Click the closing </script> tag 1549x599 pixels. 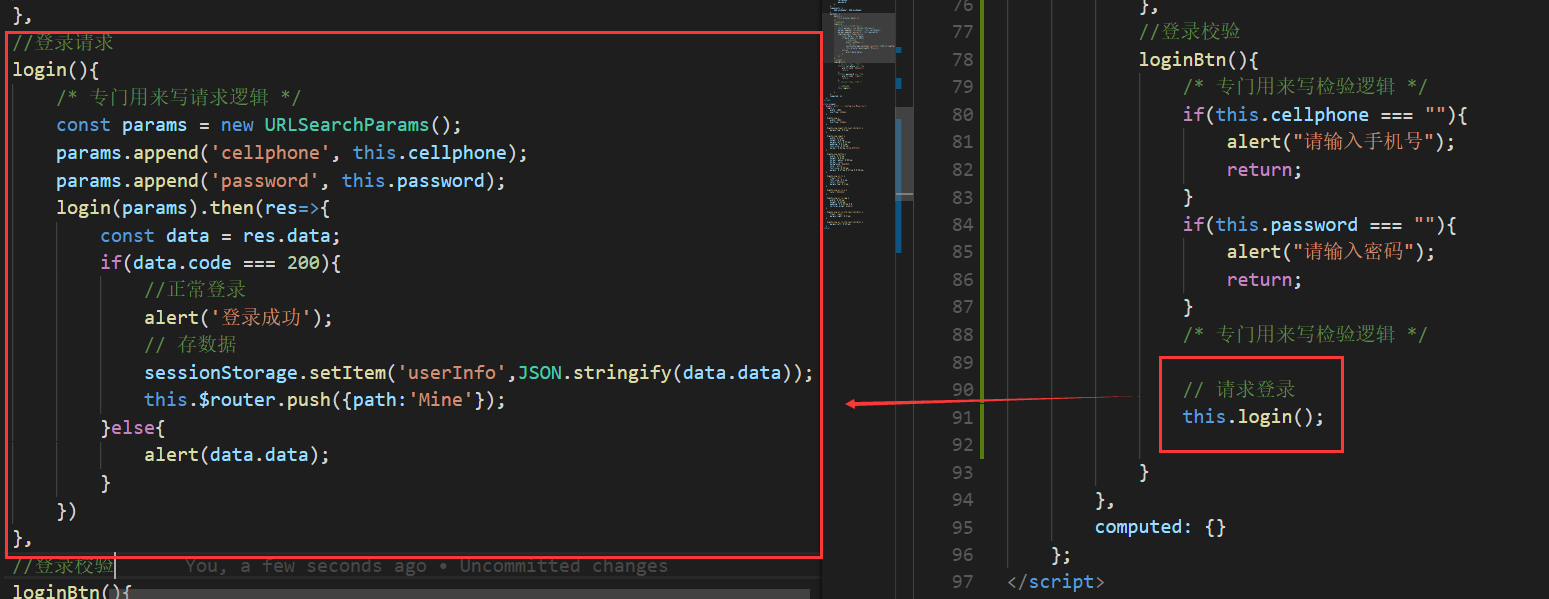click(1055, 581)
